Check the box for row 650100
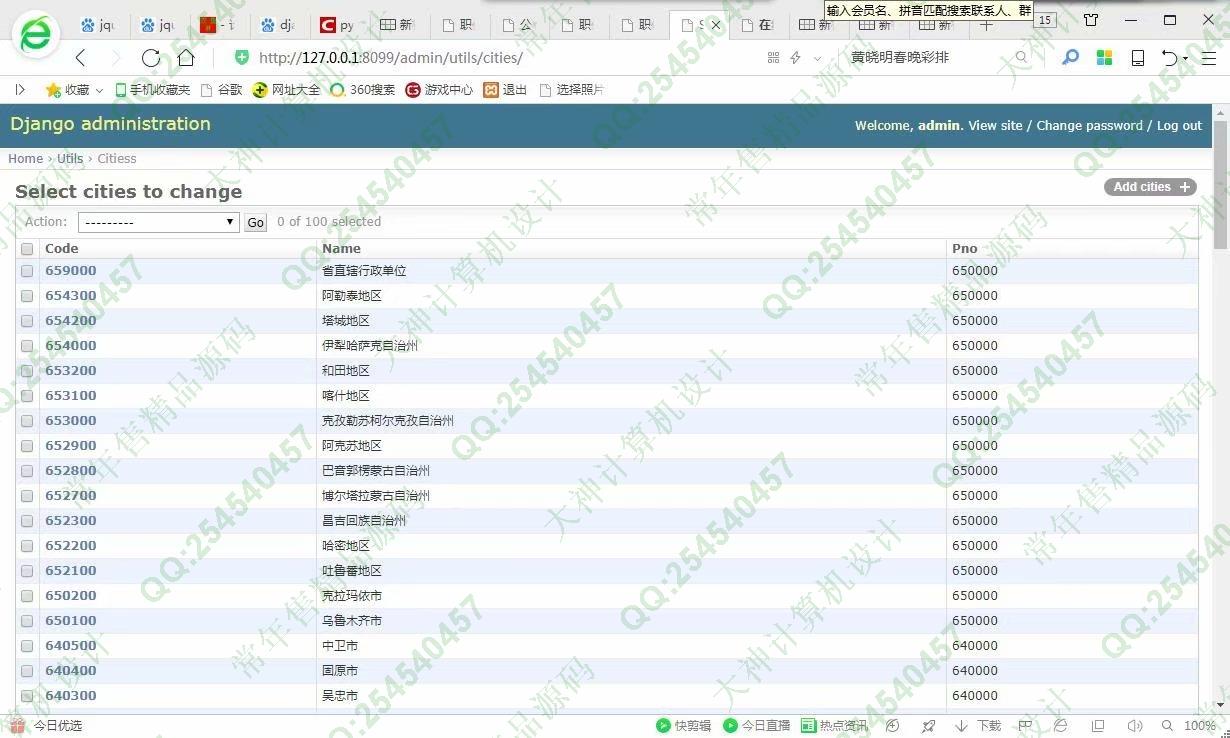The height and width of the screenshot is (738, 1230). (x=27, y=621)
